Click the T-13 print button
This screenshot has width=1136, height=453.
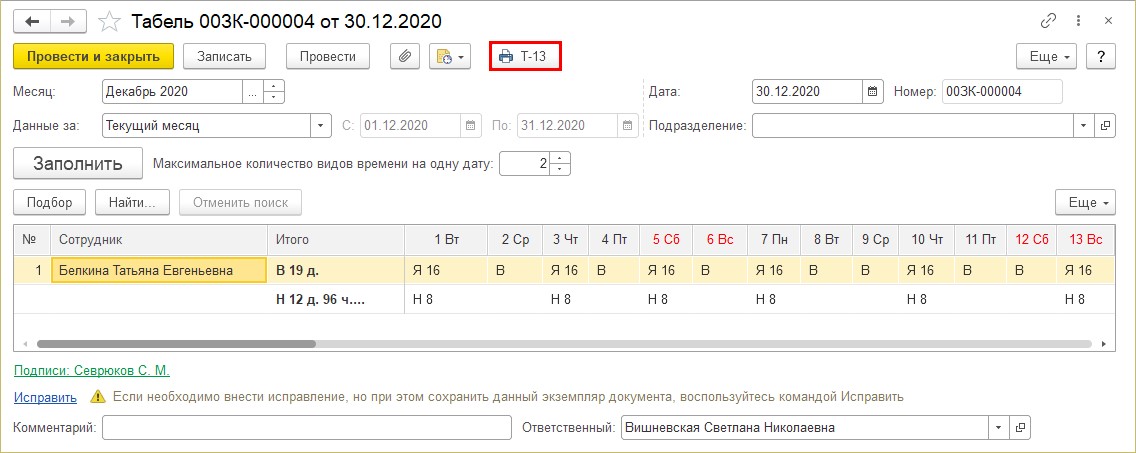[x=525, y=57]
